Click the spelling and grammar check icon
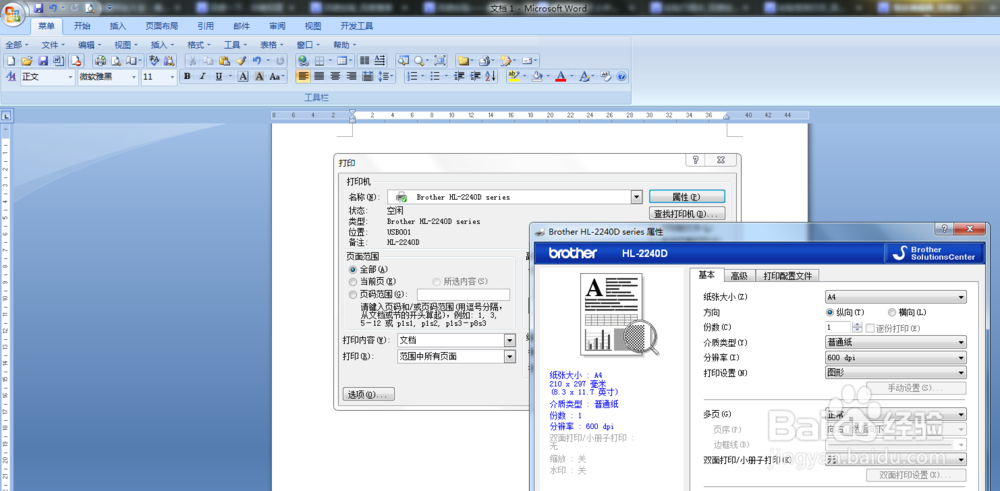The image size is (1000, 491). [154, 60]
